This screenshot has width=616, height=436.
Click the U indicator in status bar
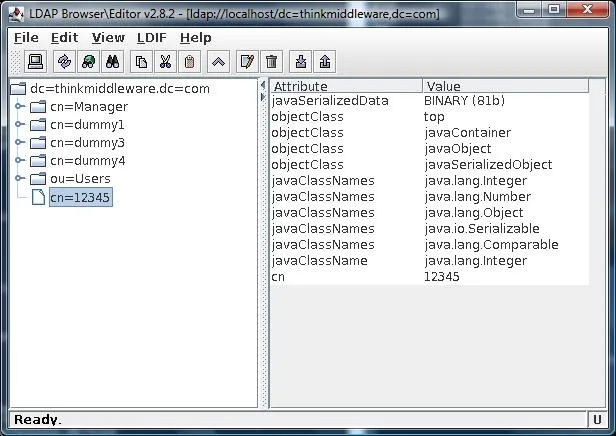(x=597, y=420)
